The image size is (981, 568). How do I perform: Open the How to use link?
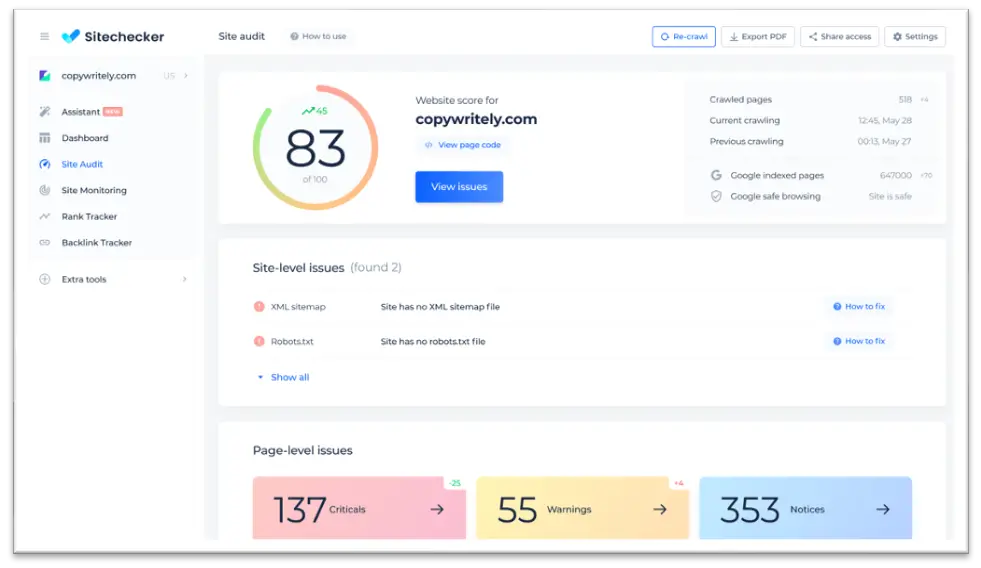[x=318, y=36]
